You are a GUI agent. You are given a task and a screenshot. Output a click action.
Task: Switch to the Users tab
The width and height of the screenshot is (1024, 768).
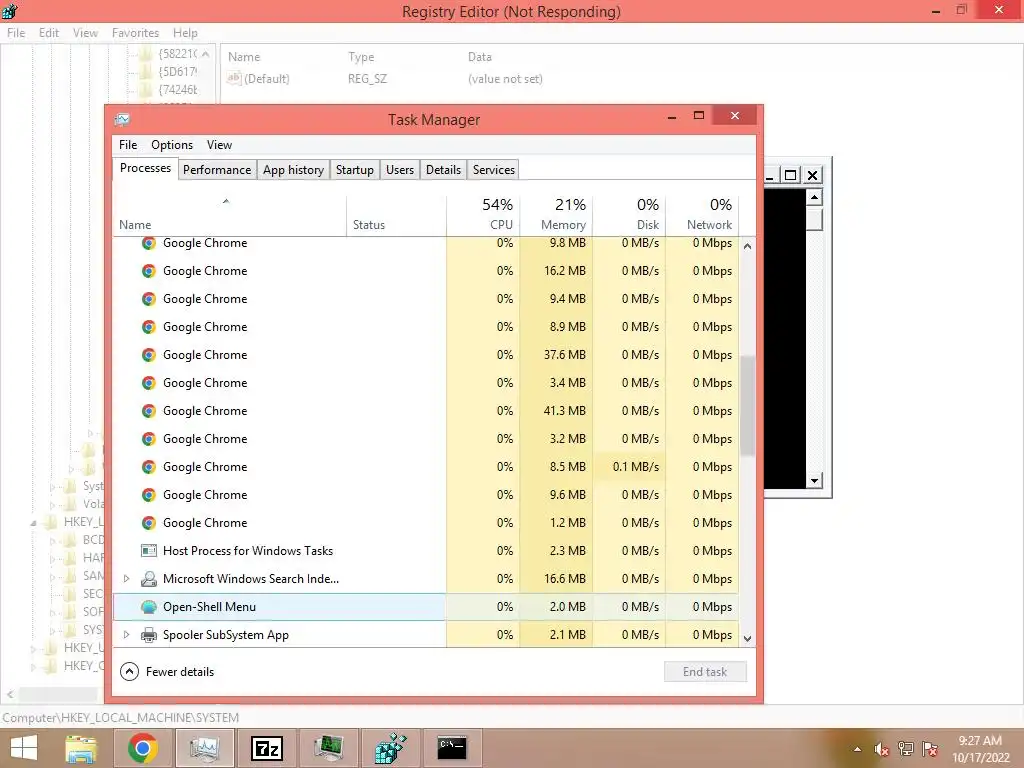[x=400, y=170]
